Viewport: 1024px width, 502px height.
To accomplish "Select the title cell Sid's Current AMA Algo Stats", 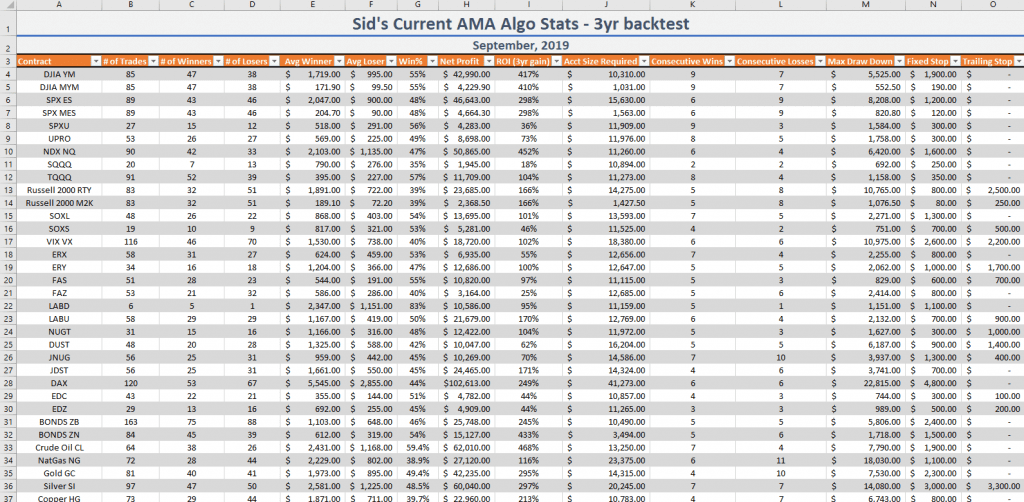I will (x=520, y=24).
